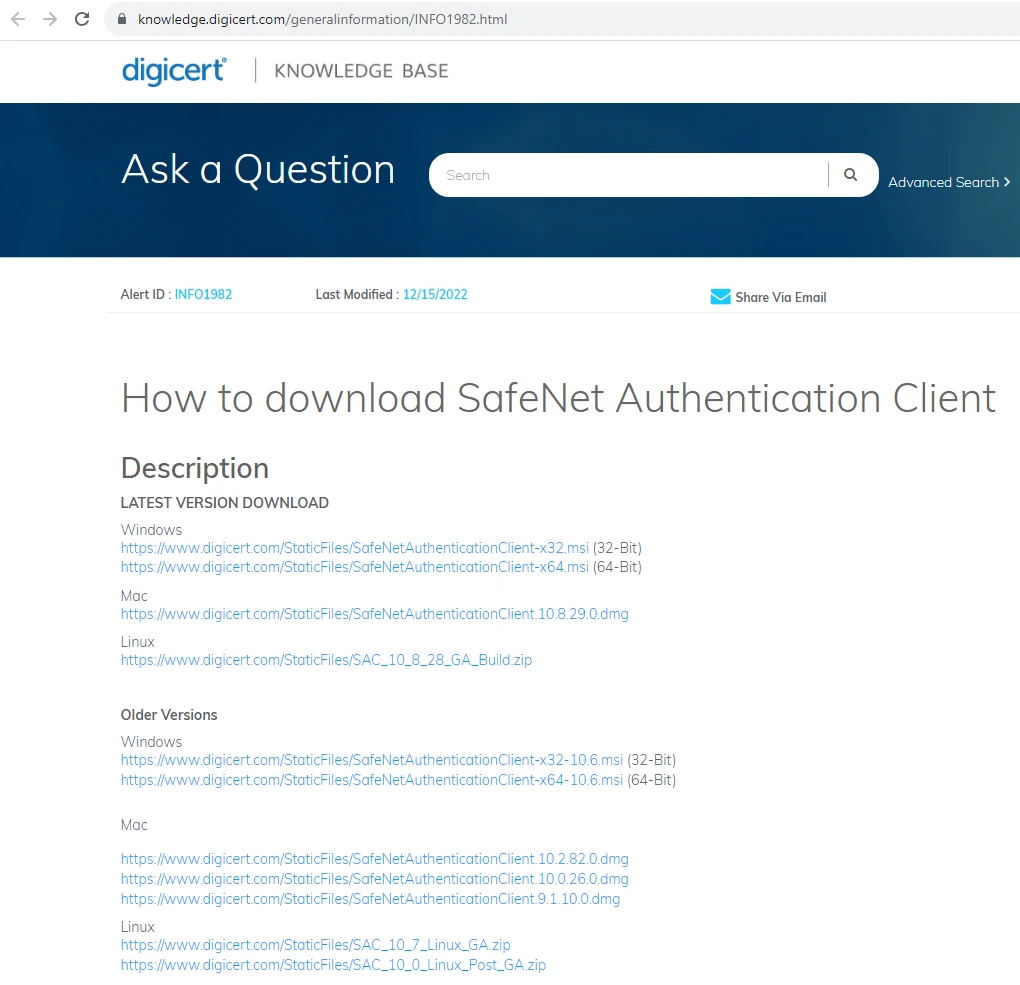Click the search magnifier icon
1020x985 pixels.
pyautogui.click(x=849, y=174)
